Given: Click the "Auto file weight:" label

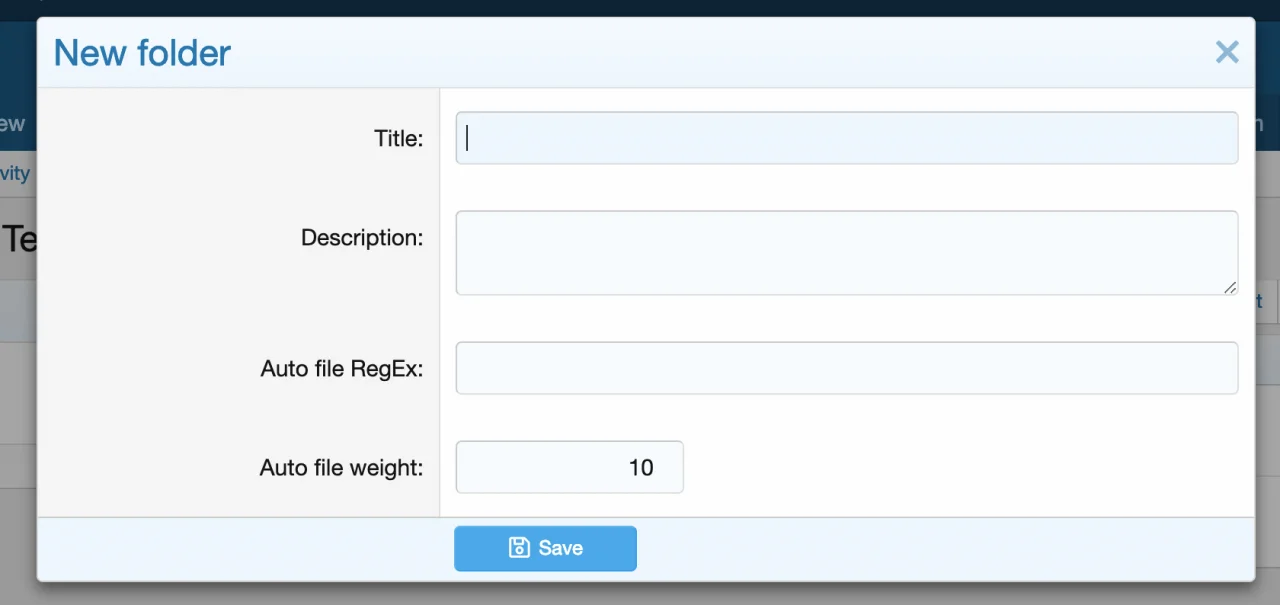Looking at the screenshot, I should [x=341, y=468].
